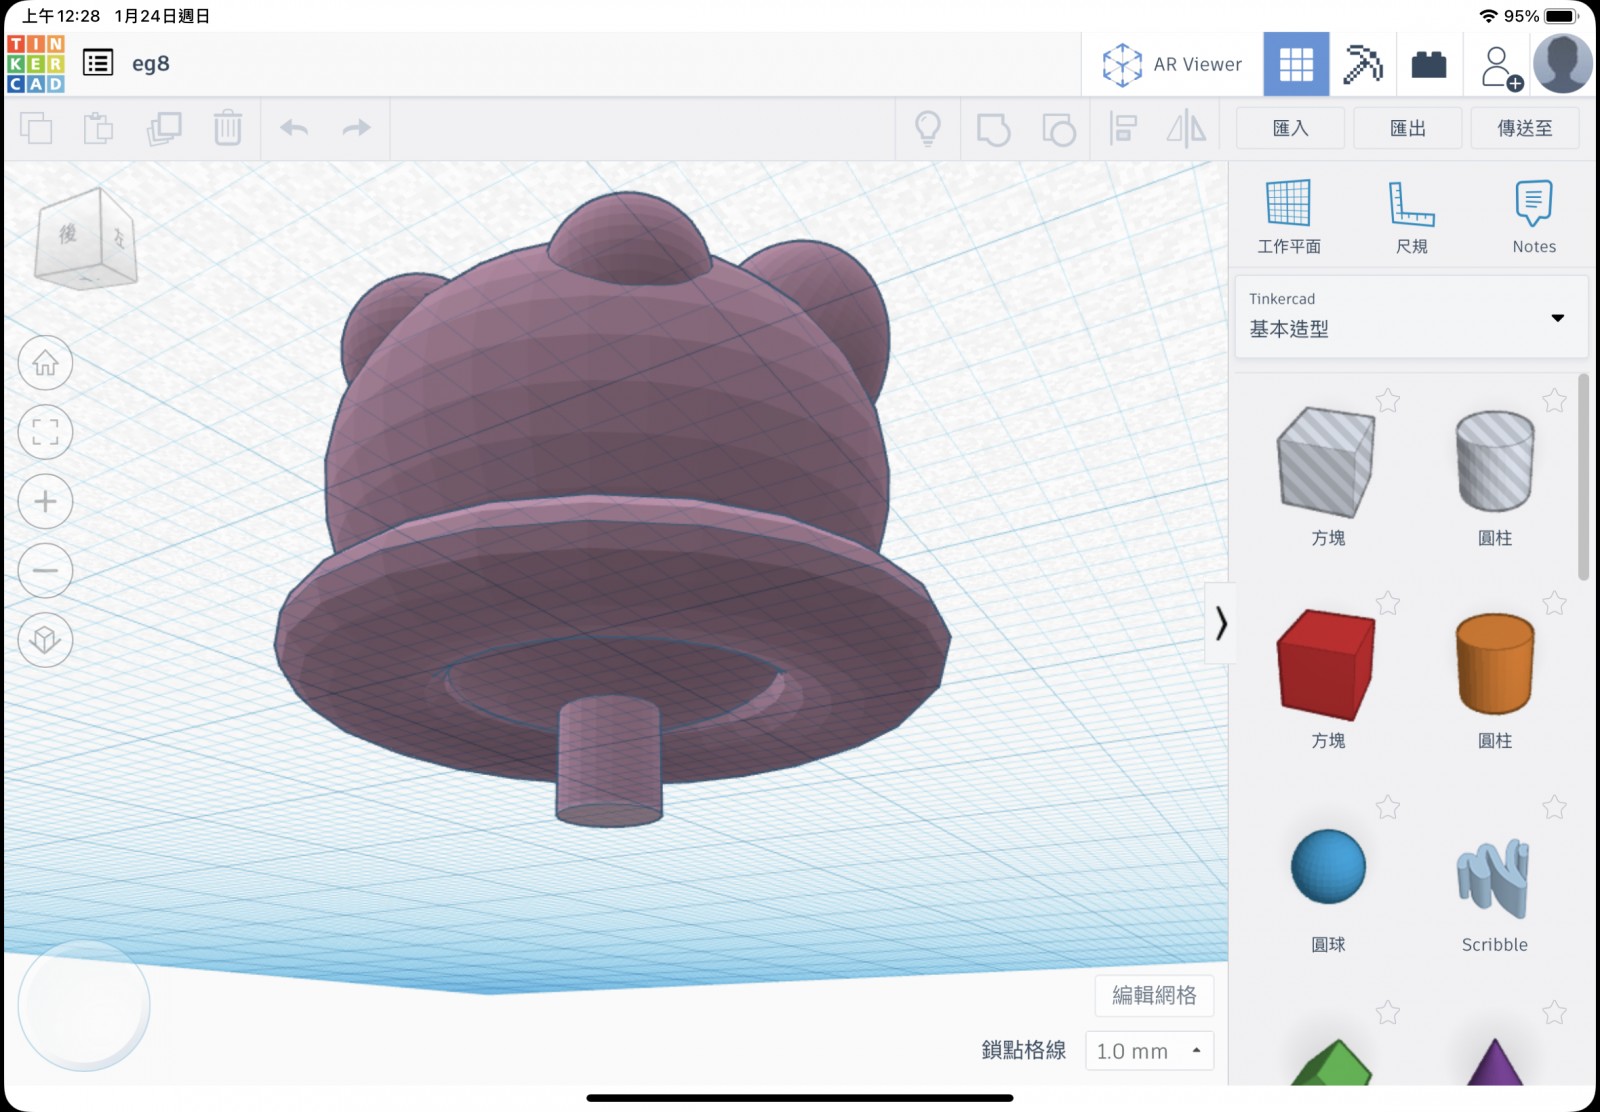
Task: Click the Mirror flip icon
Action: coord(1187,128)
